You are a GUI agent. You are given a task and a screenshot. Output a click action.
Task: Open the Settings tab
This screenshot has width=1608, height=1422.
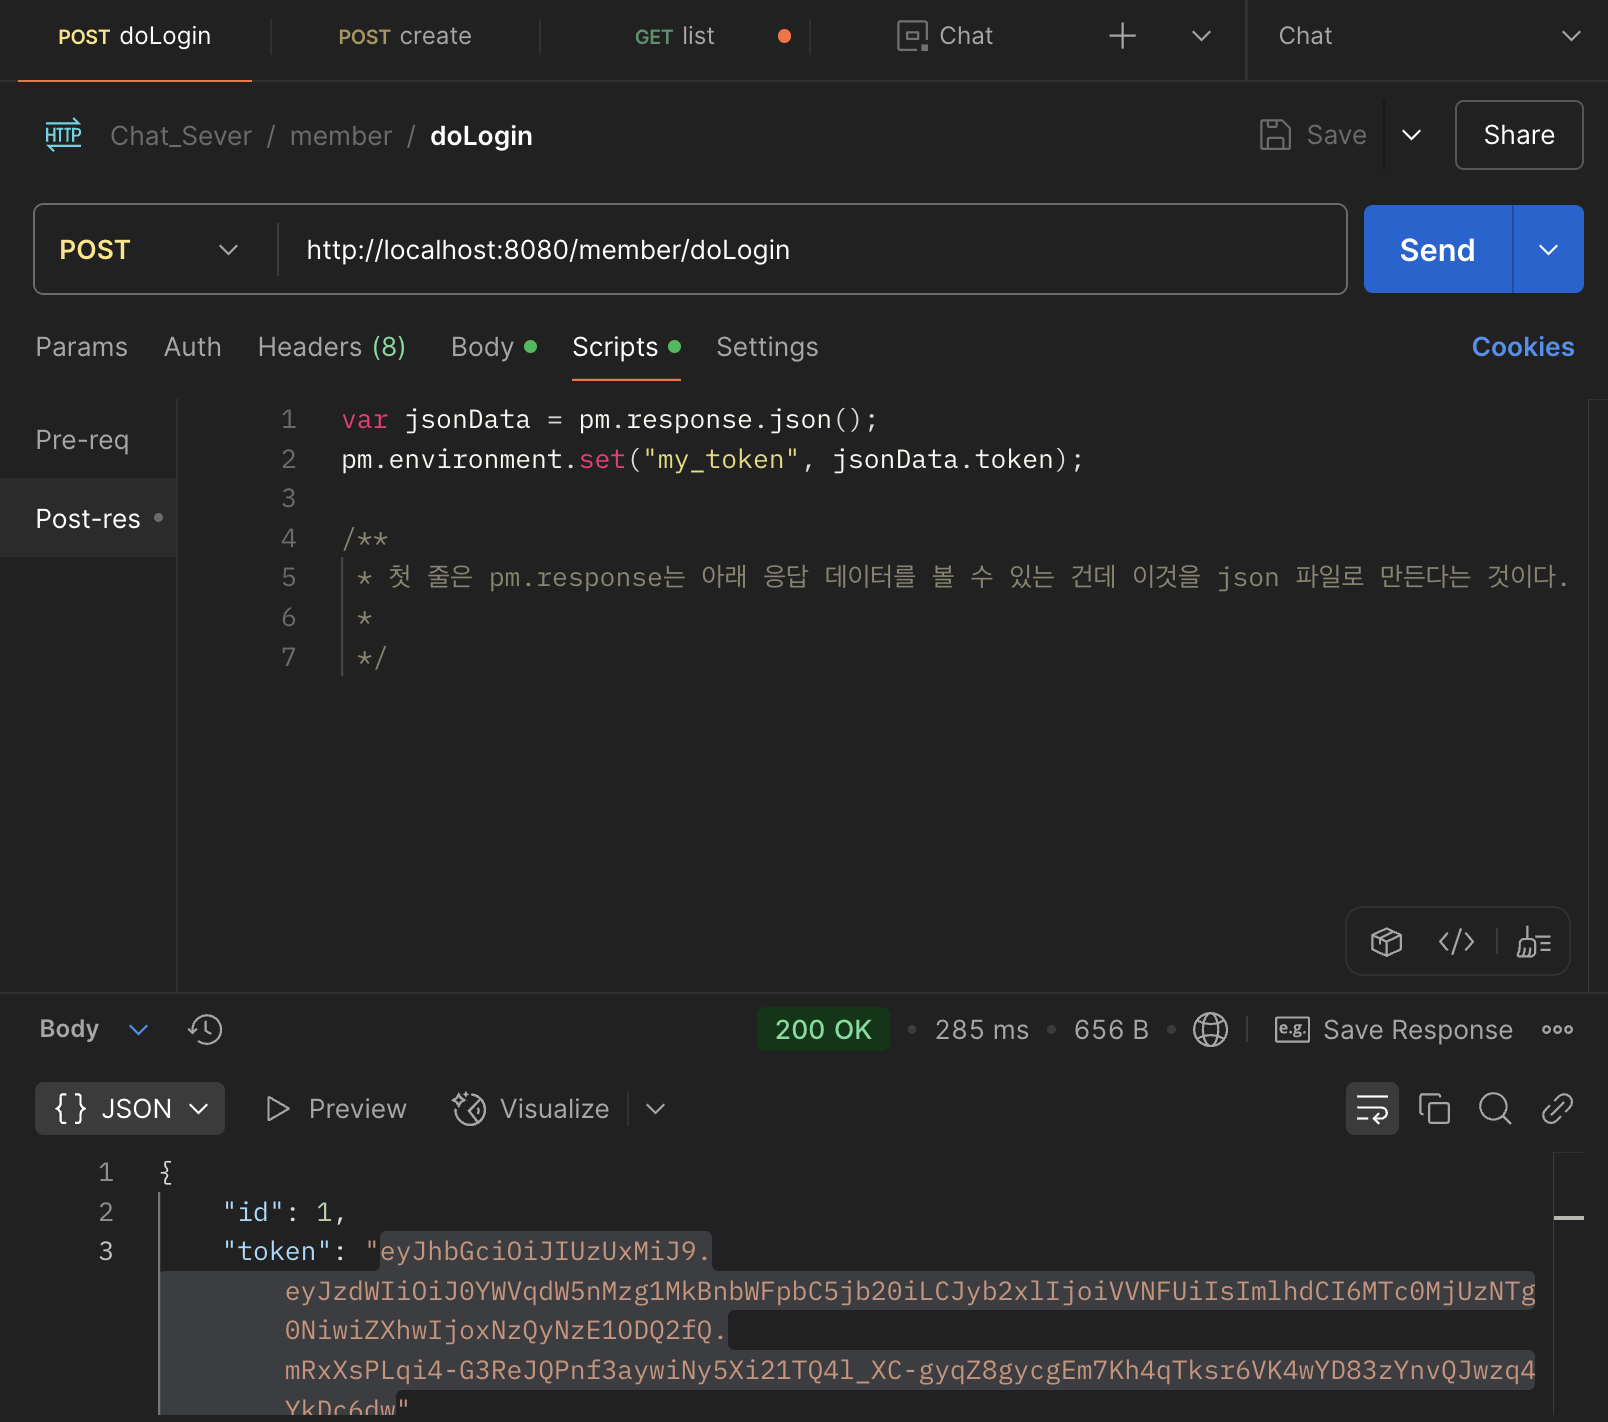767,347
